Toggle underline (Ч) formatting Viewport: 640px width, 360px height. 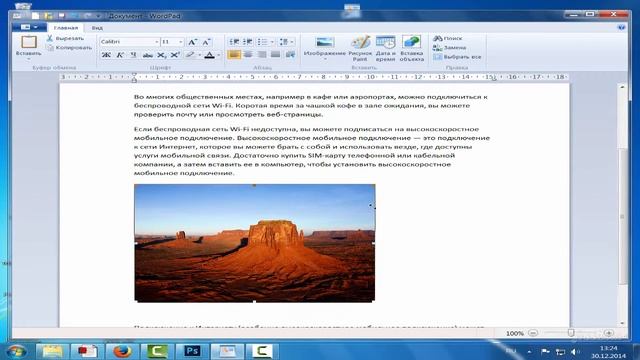(x=133, y=55)
